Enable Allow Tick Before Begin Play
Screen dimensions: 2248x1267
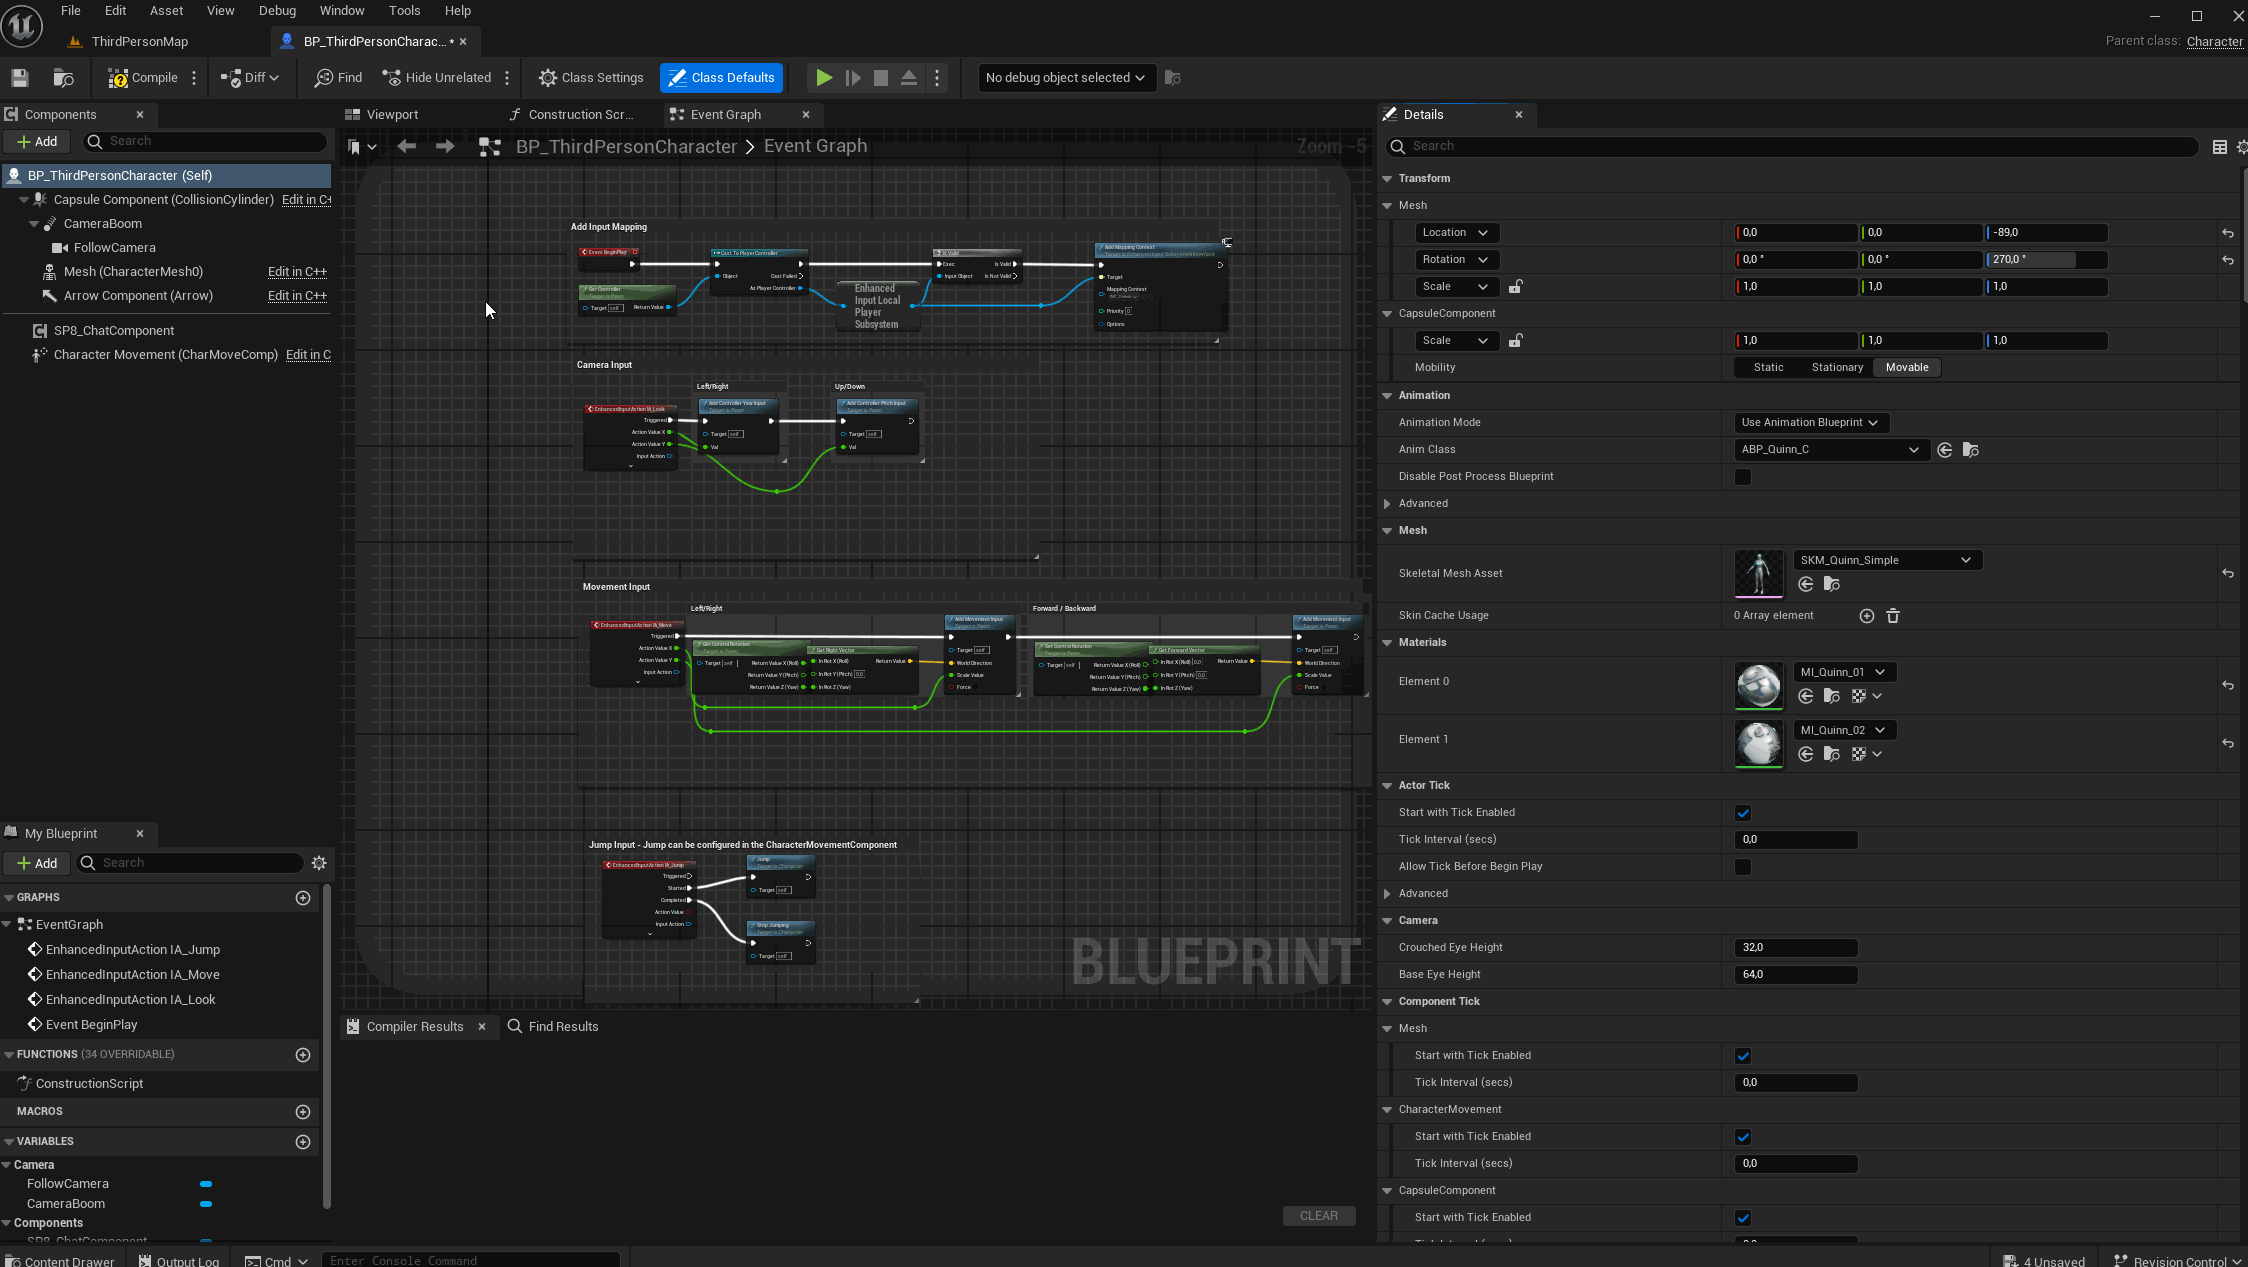tap(1743, 867)
